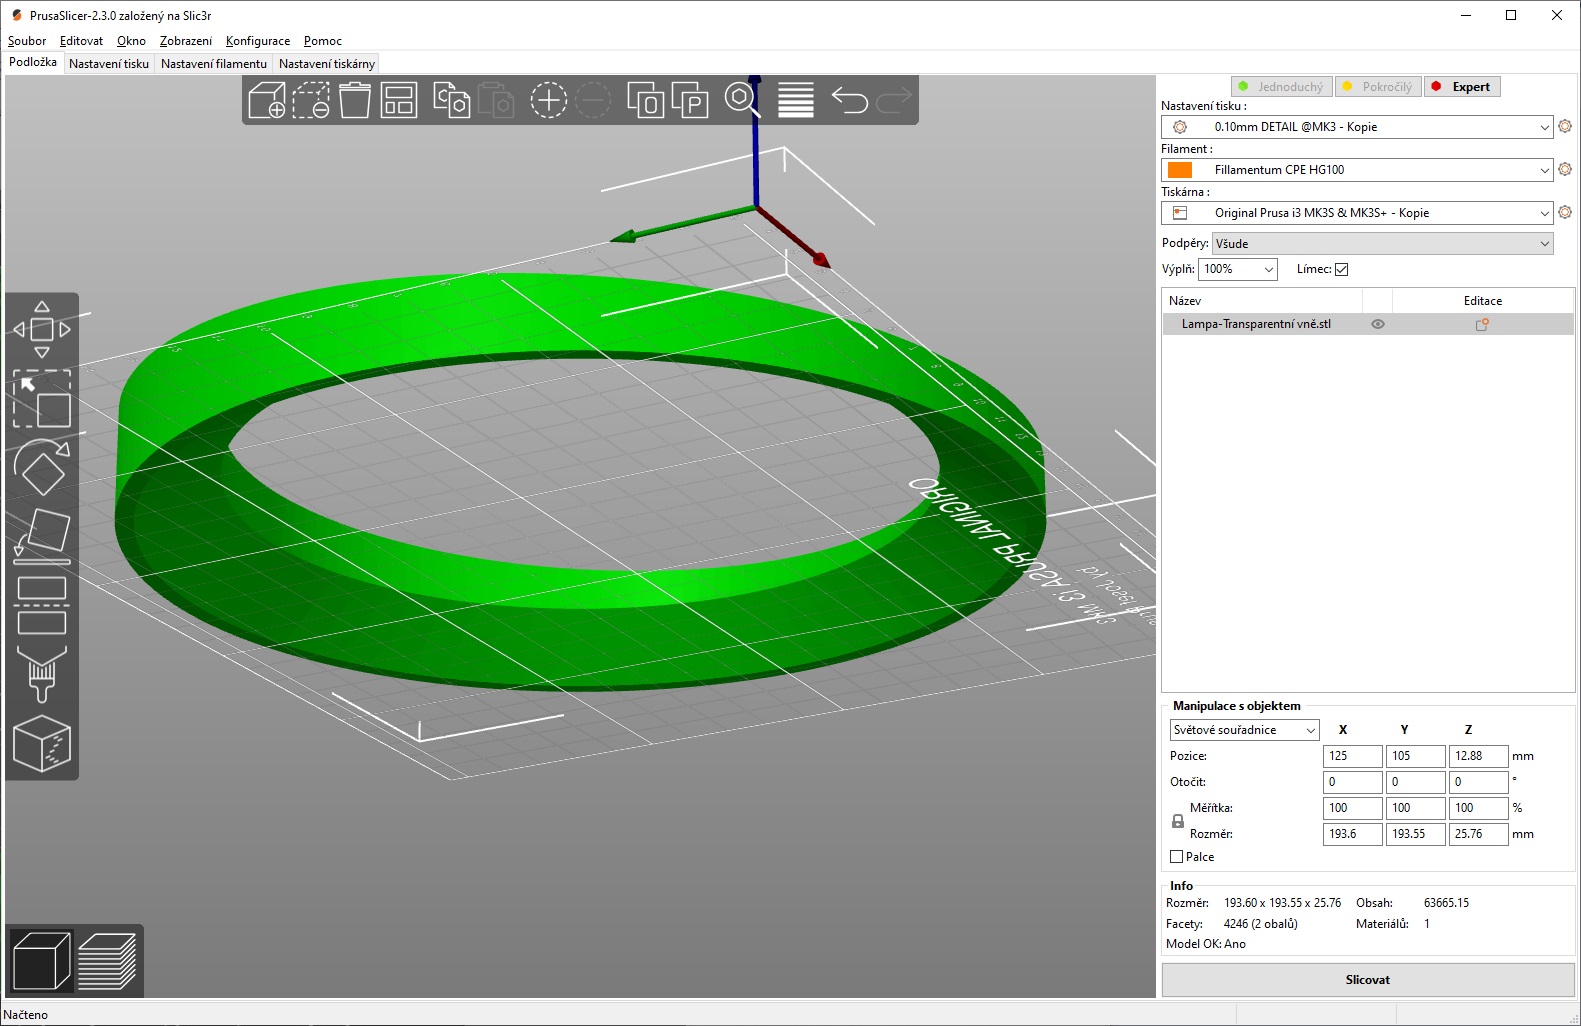Click the Undo arrow in the toolbar
1581x1026 pixels.
pyautogui.click(x=850, y=101)
